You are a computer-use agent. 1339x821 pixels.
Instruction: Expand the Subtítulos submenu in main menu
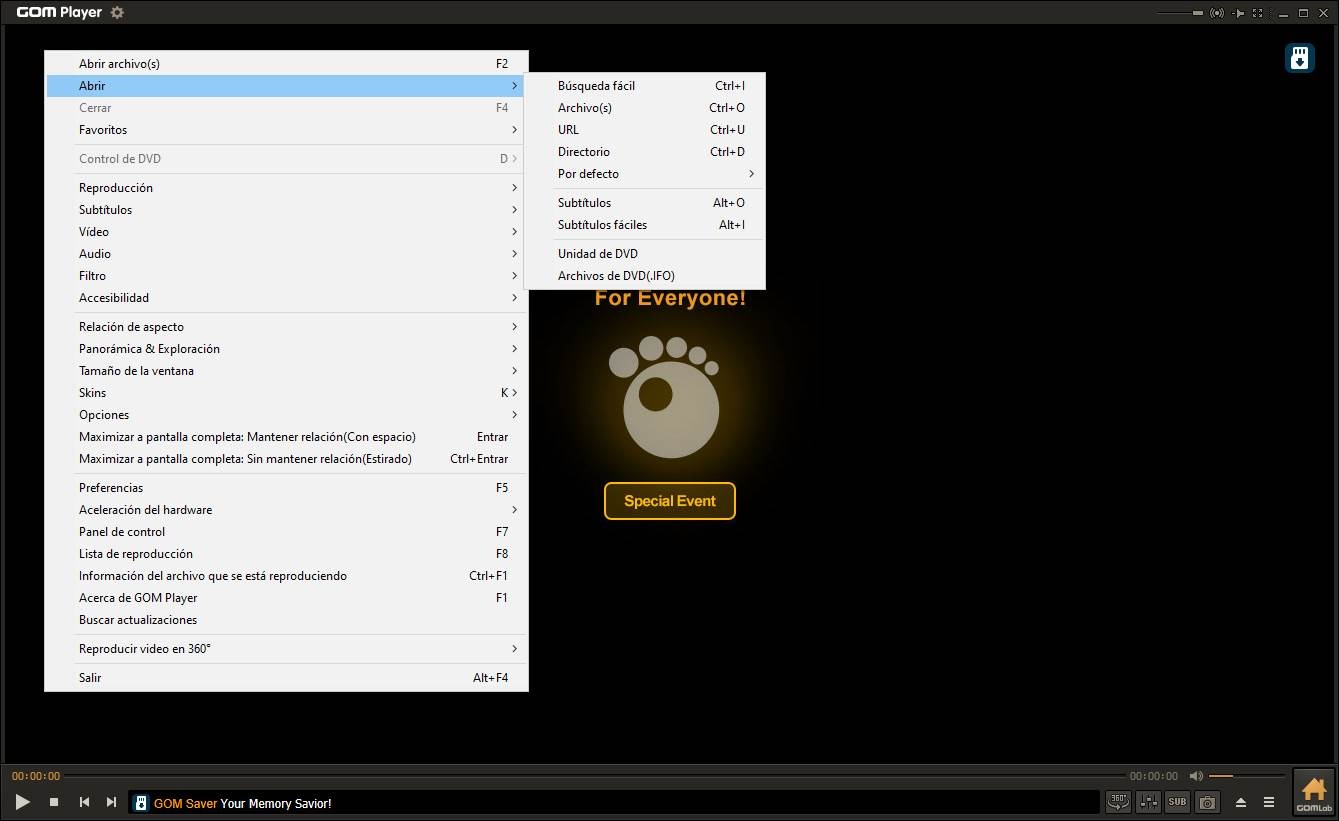coord(286,210)
